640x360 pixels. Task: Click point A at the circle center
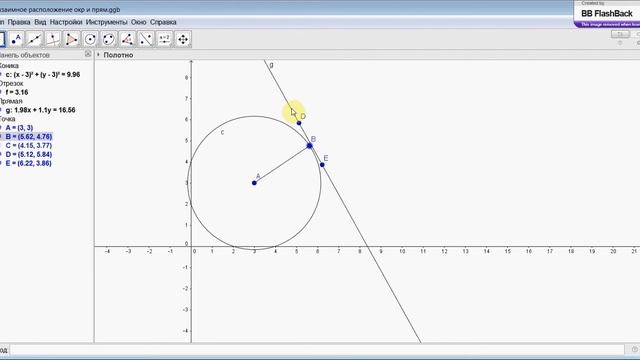pyautogui.click(x=254, y=183)
